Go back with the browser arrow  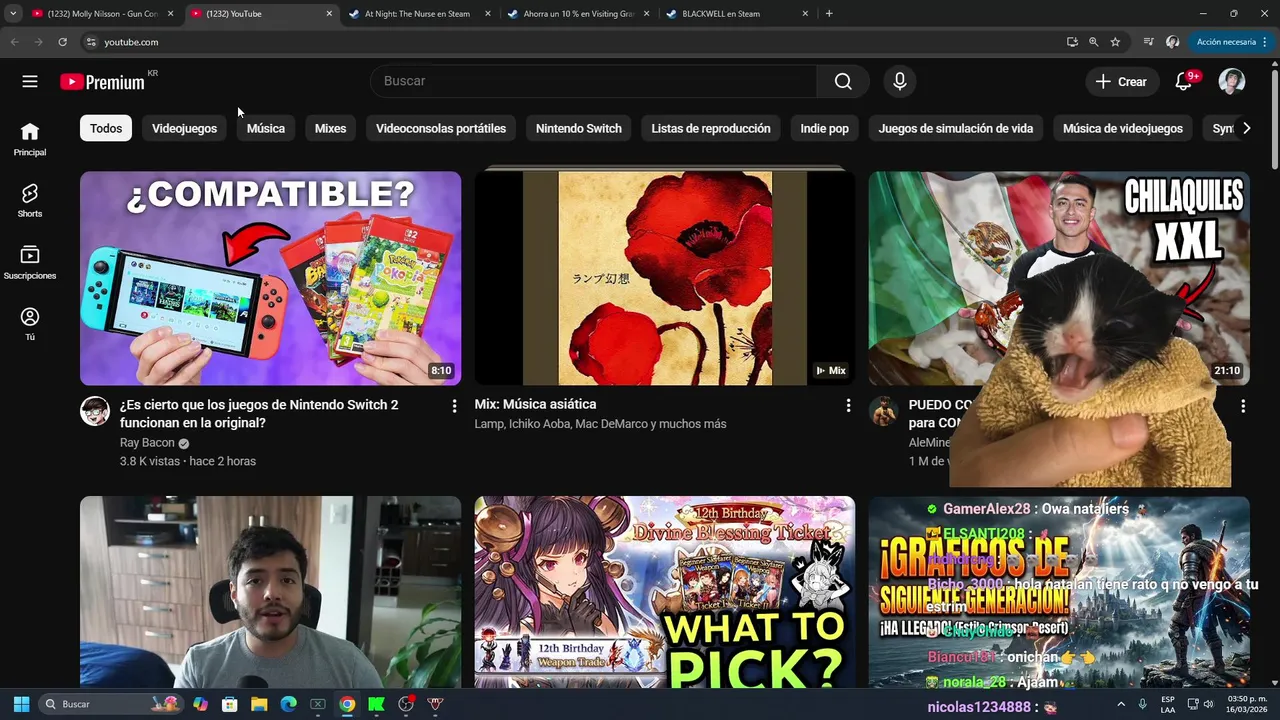(14, 42)
